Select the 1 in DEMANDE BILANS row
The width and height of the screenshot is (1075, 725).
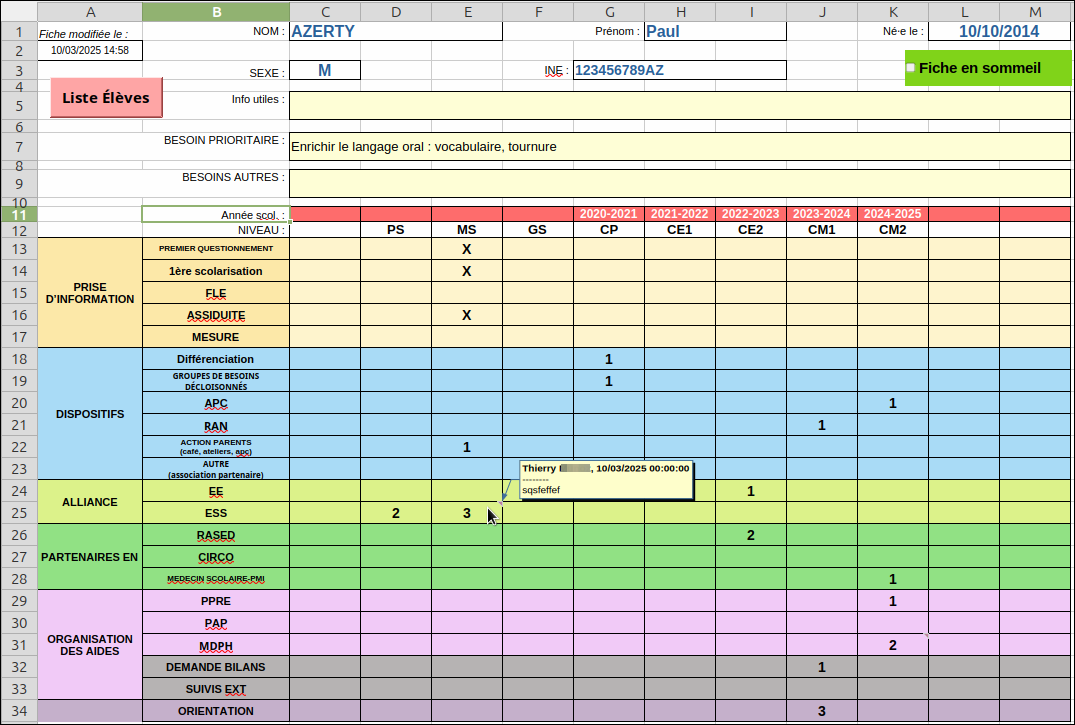click(x=821, y=667)
